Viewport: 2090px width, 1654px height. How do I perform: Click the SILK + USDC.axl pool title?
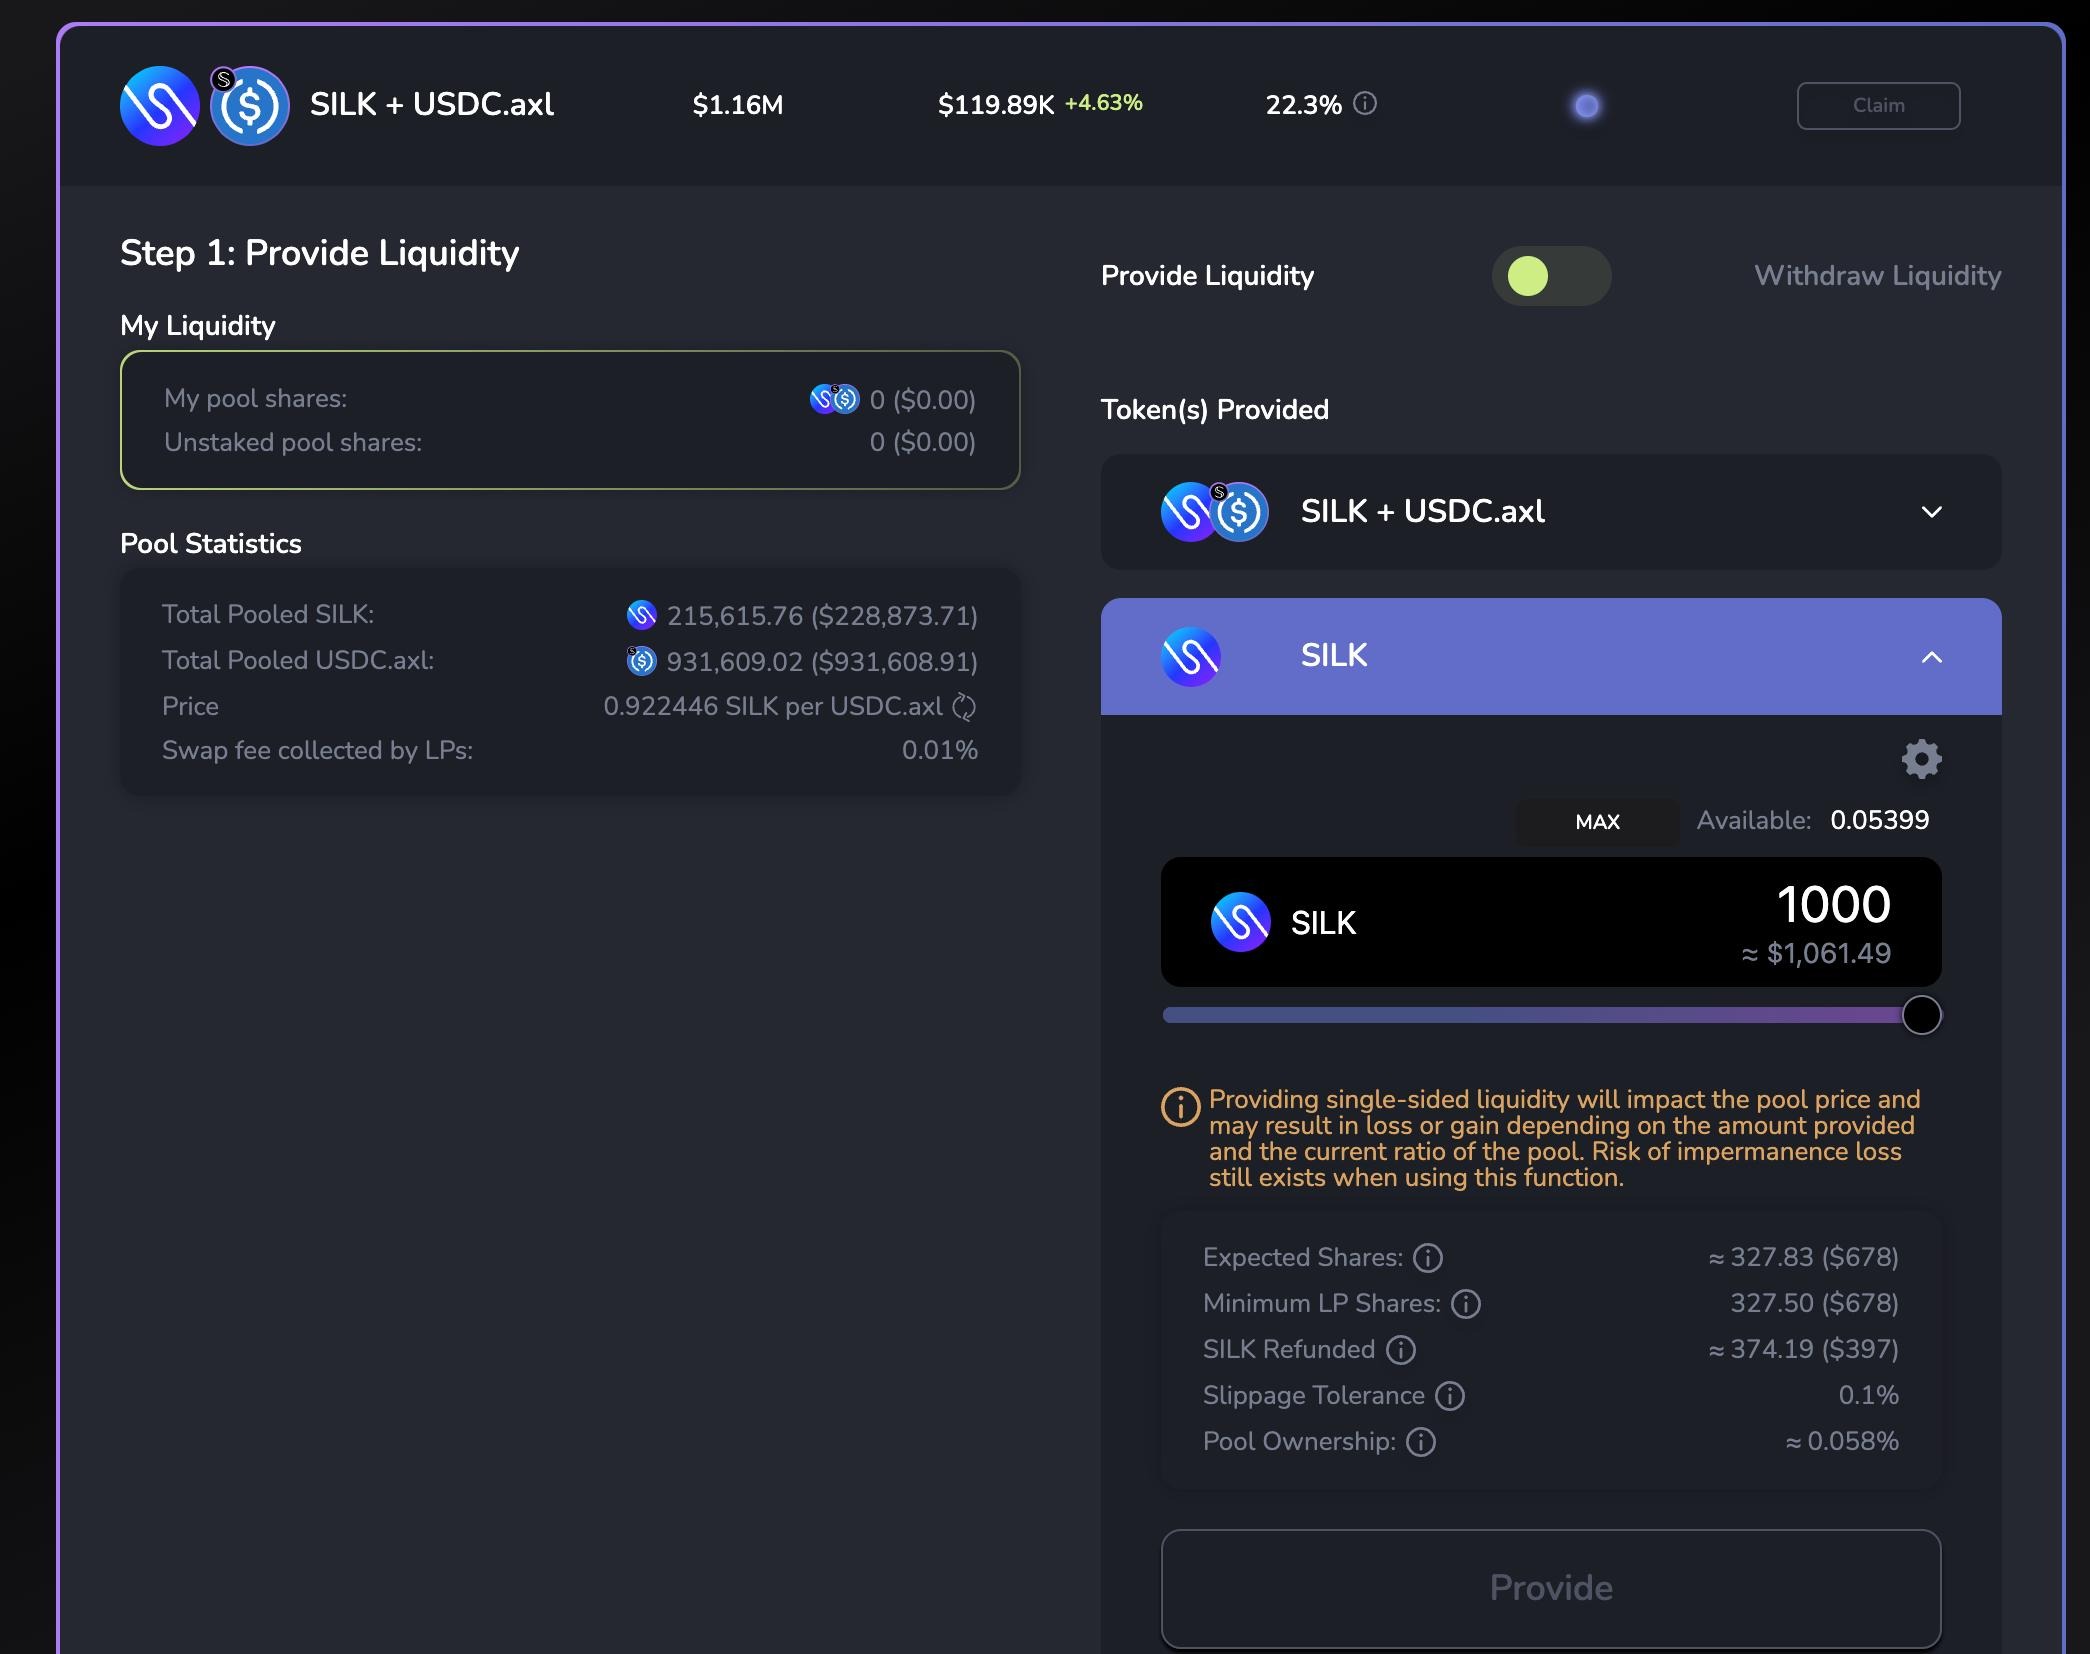click(431, 104)
